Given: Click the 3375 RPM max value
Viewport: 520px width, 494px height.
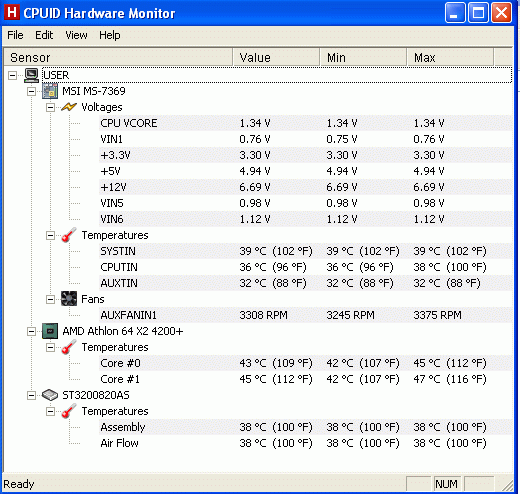Looking at the screenshot, I should pos(437,315).
